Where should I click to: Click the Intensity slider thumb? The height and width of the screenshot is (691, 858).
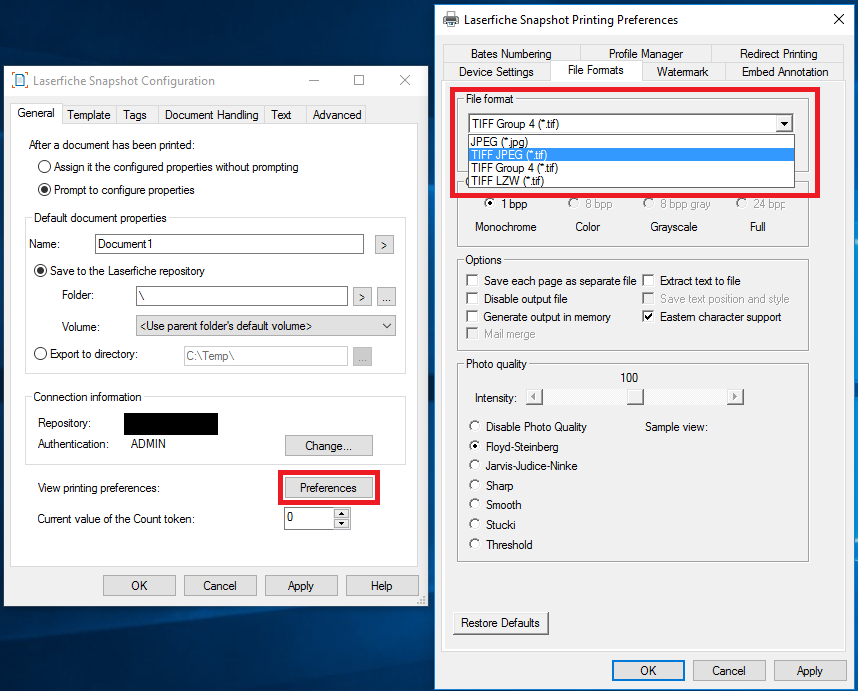[635, 397]
